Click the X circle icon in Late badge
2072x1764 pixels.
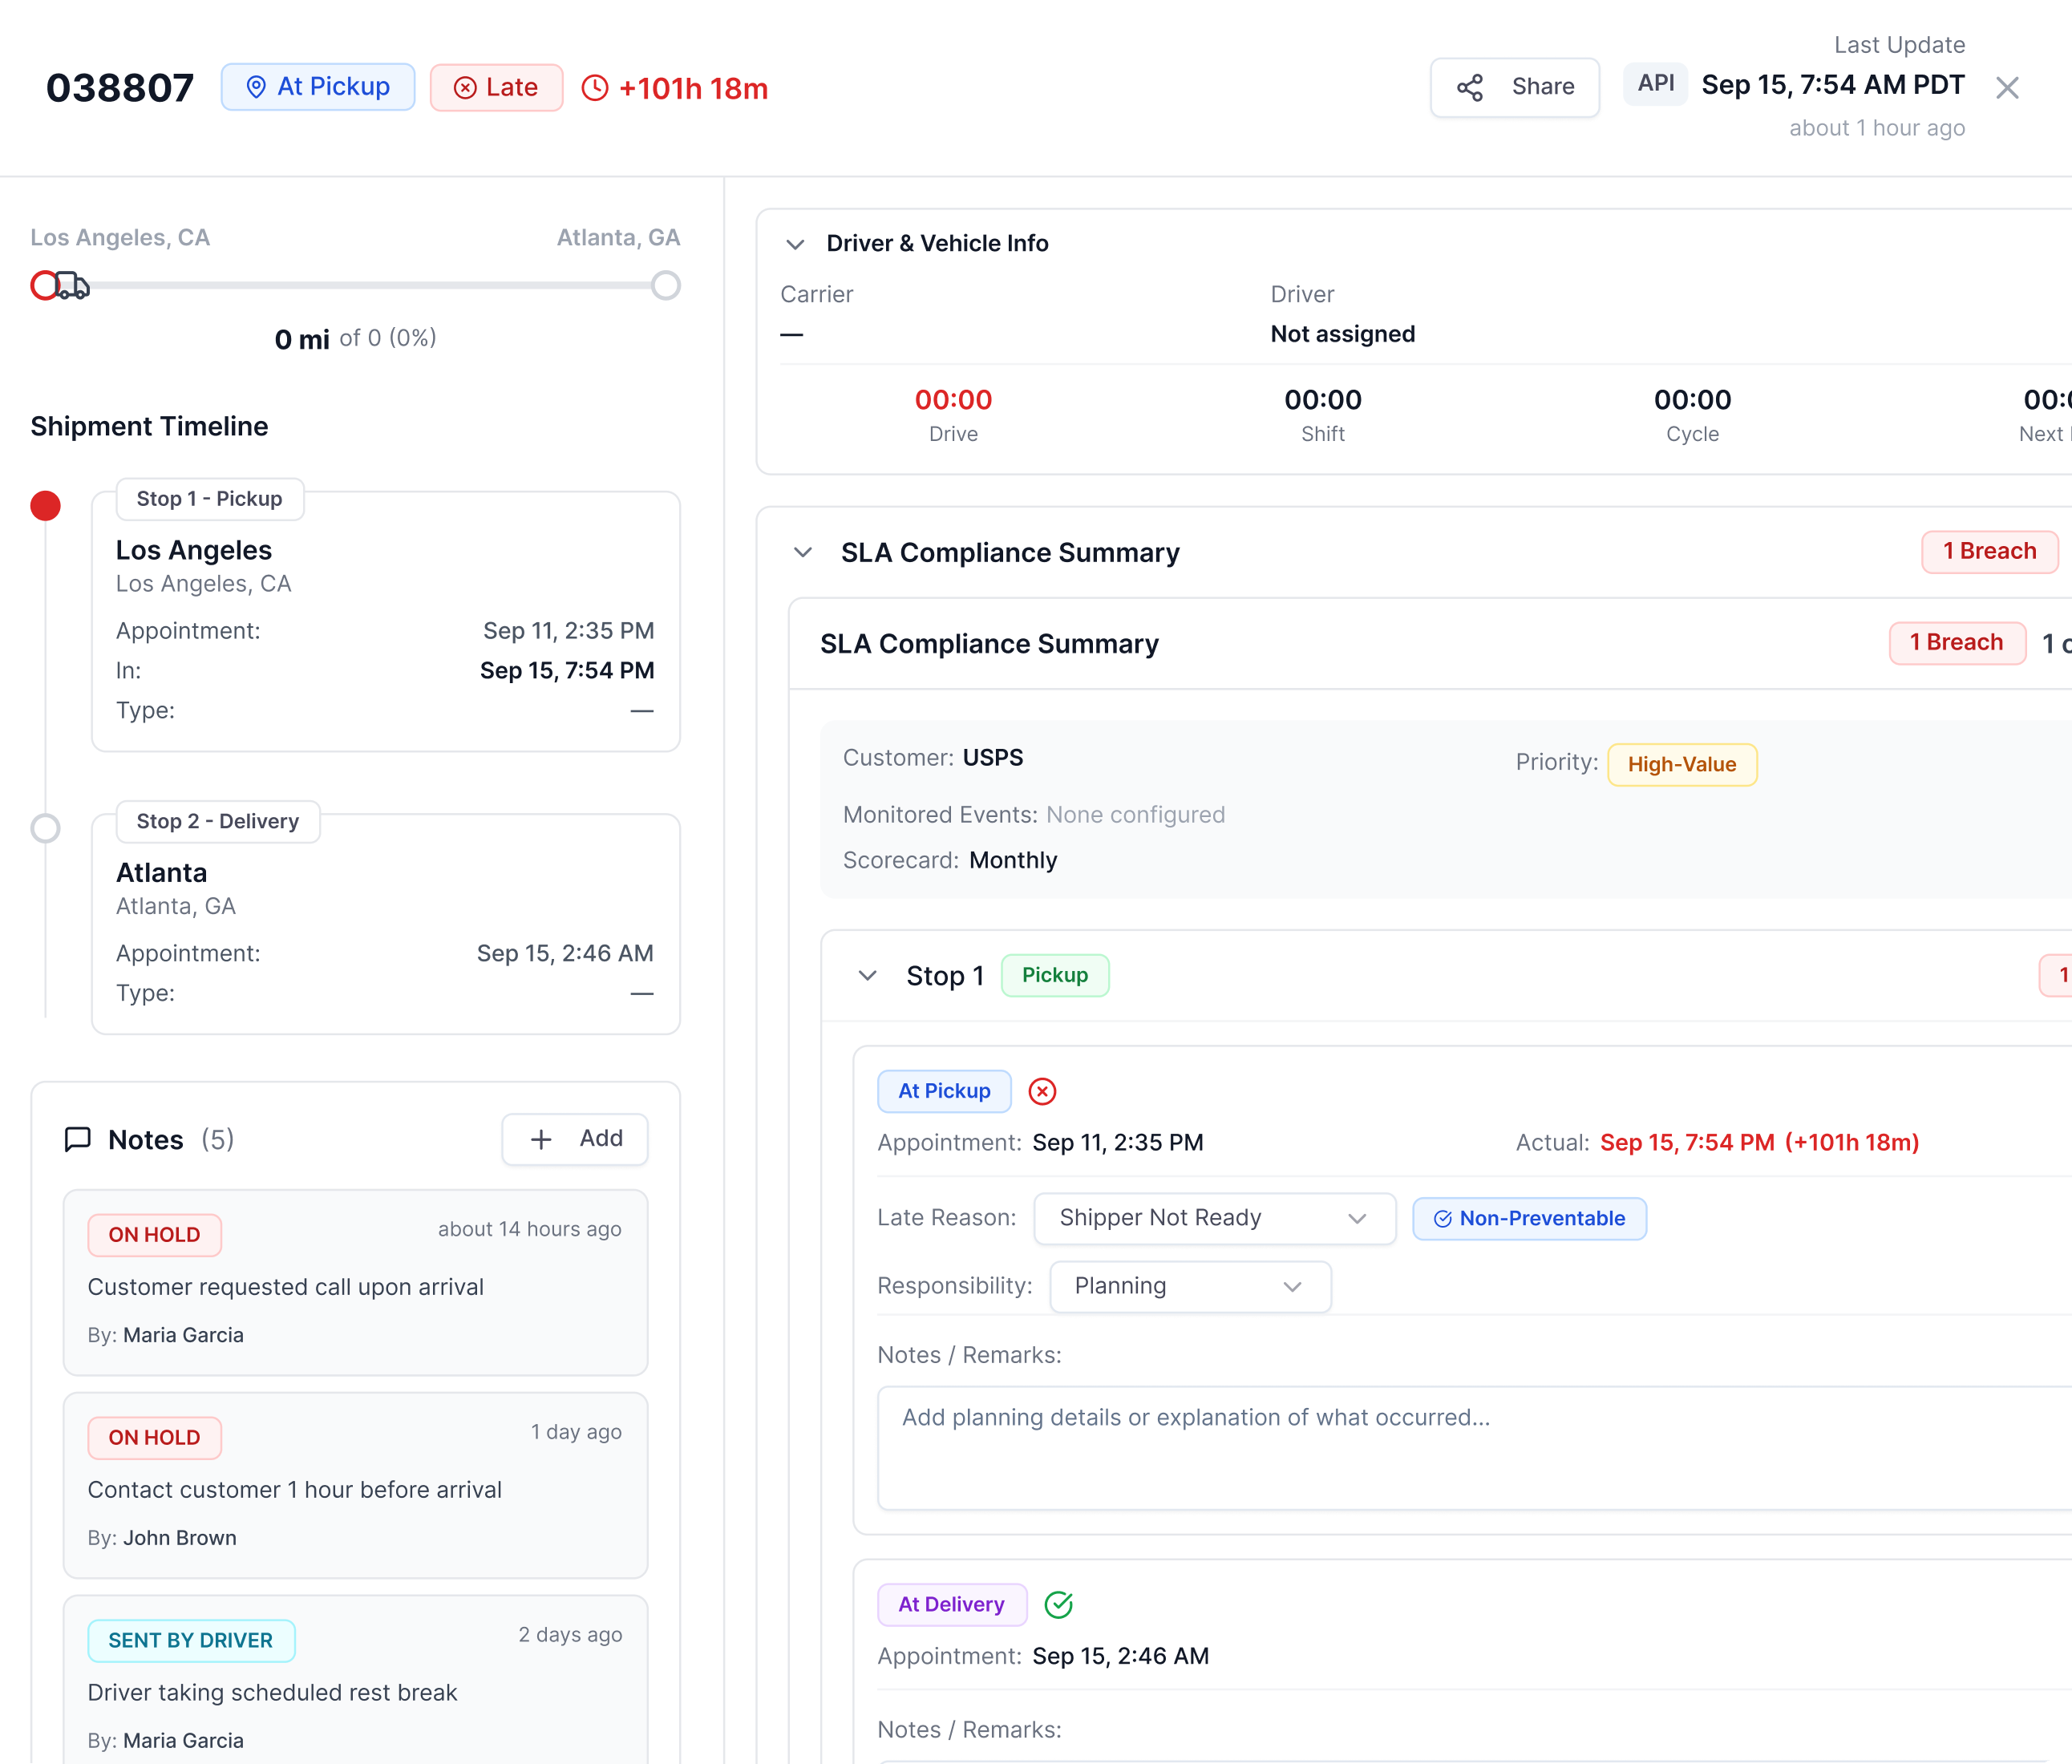[x=465, y=88]
